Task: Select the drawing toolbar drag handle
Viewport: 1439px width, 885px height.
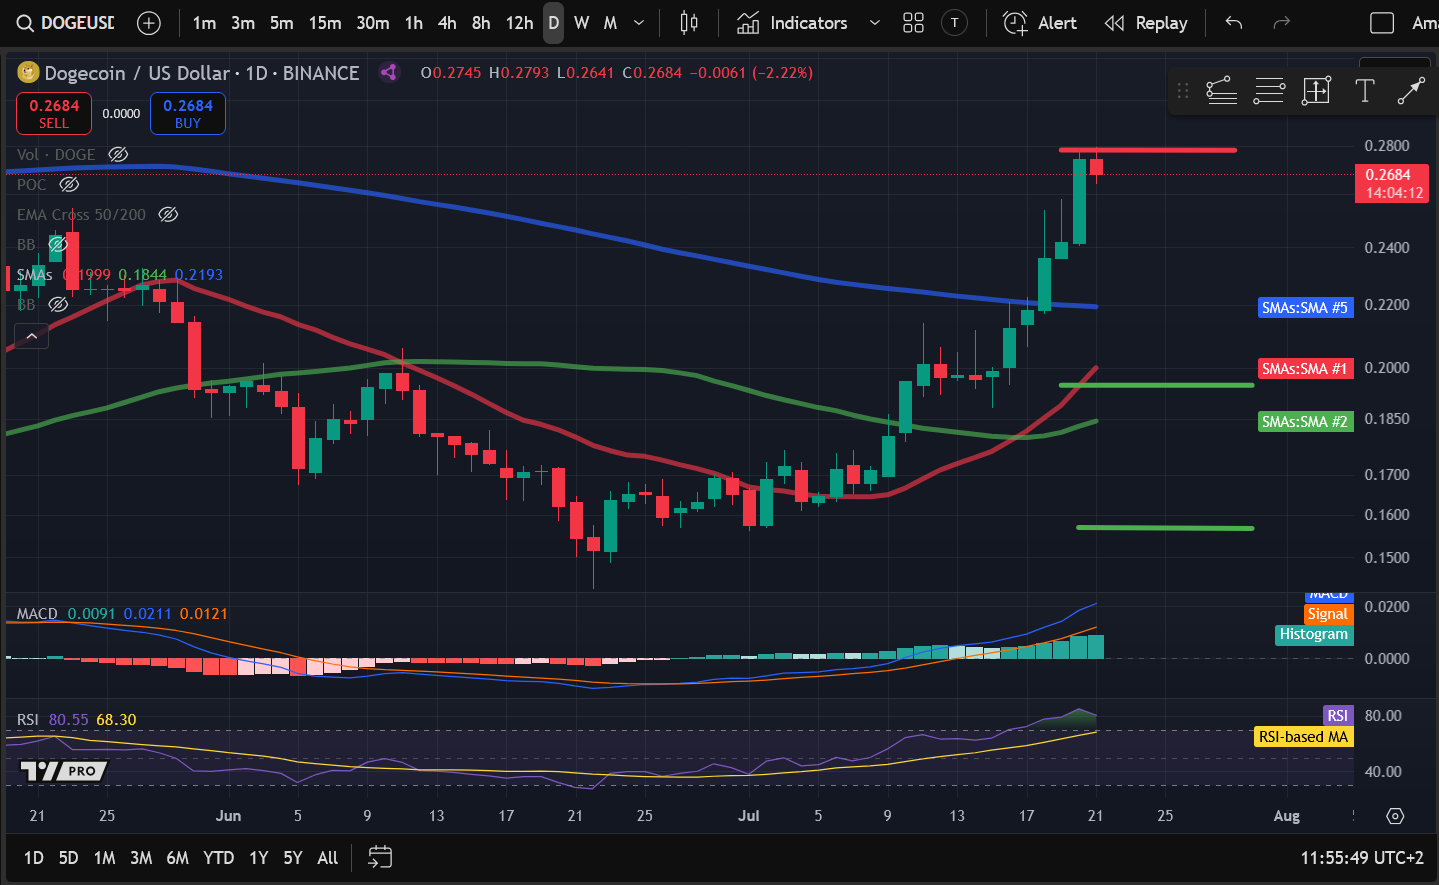Action: point(1183,91)
